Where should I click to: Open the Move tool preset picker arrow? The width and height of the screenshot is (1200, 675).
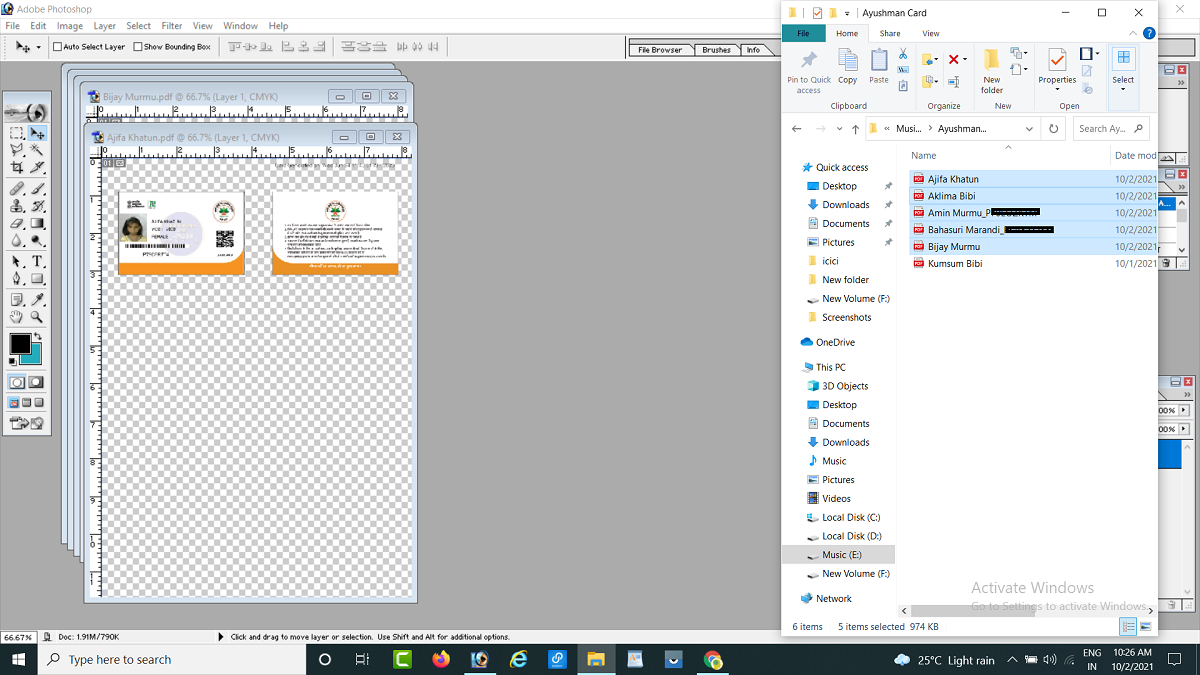point(39,47)
